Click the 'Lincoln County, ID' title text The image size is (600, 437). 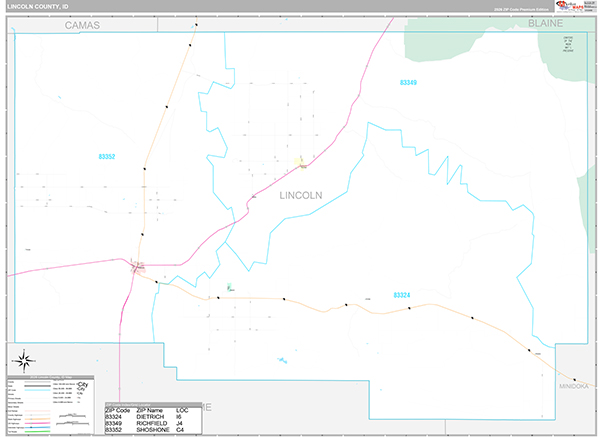[36, 7]
